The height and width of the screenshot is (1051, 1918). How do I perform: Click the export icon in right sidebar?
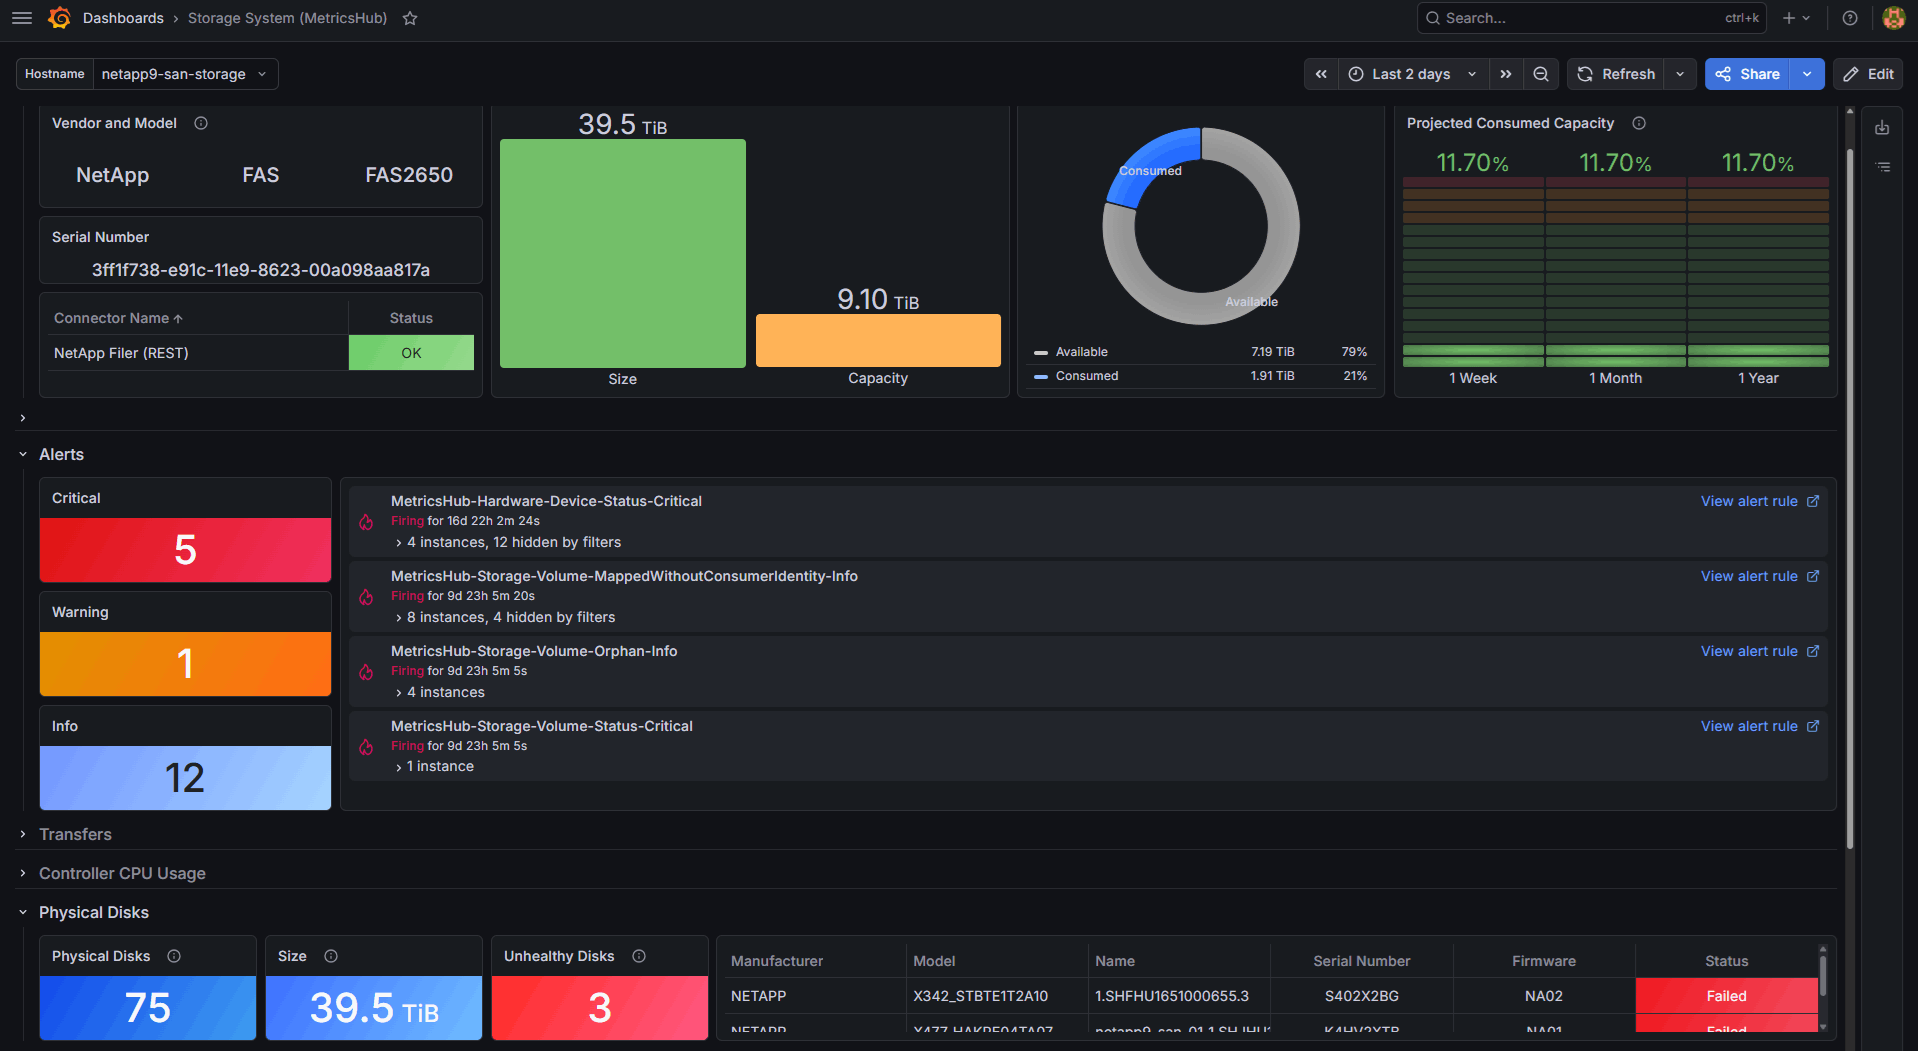(1882, 128)
